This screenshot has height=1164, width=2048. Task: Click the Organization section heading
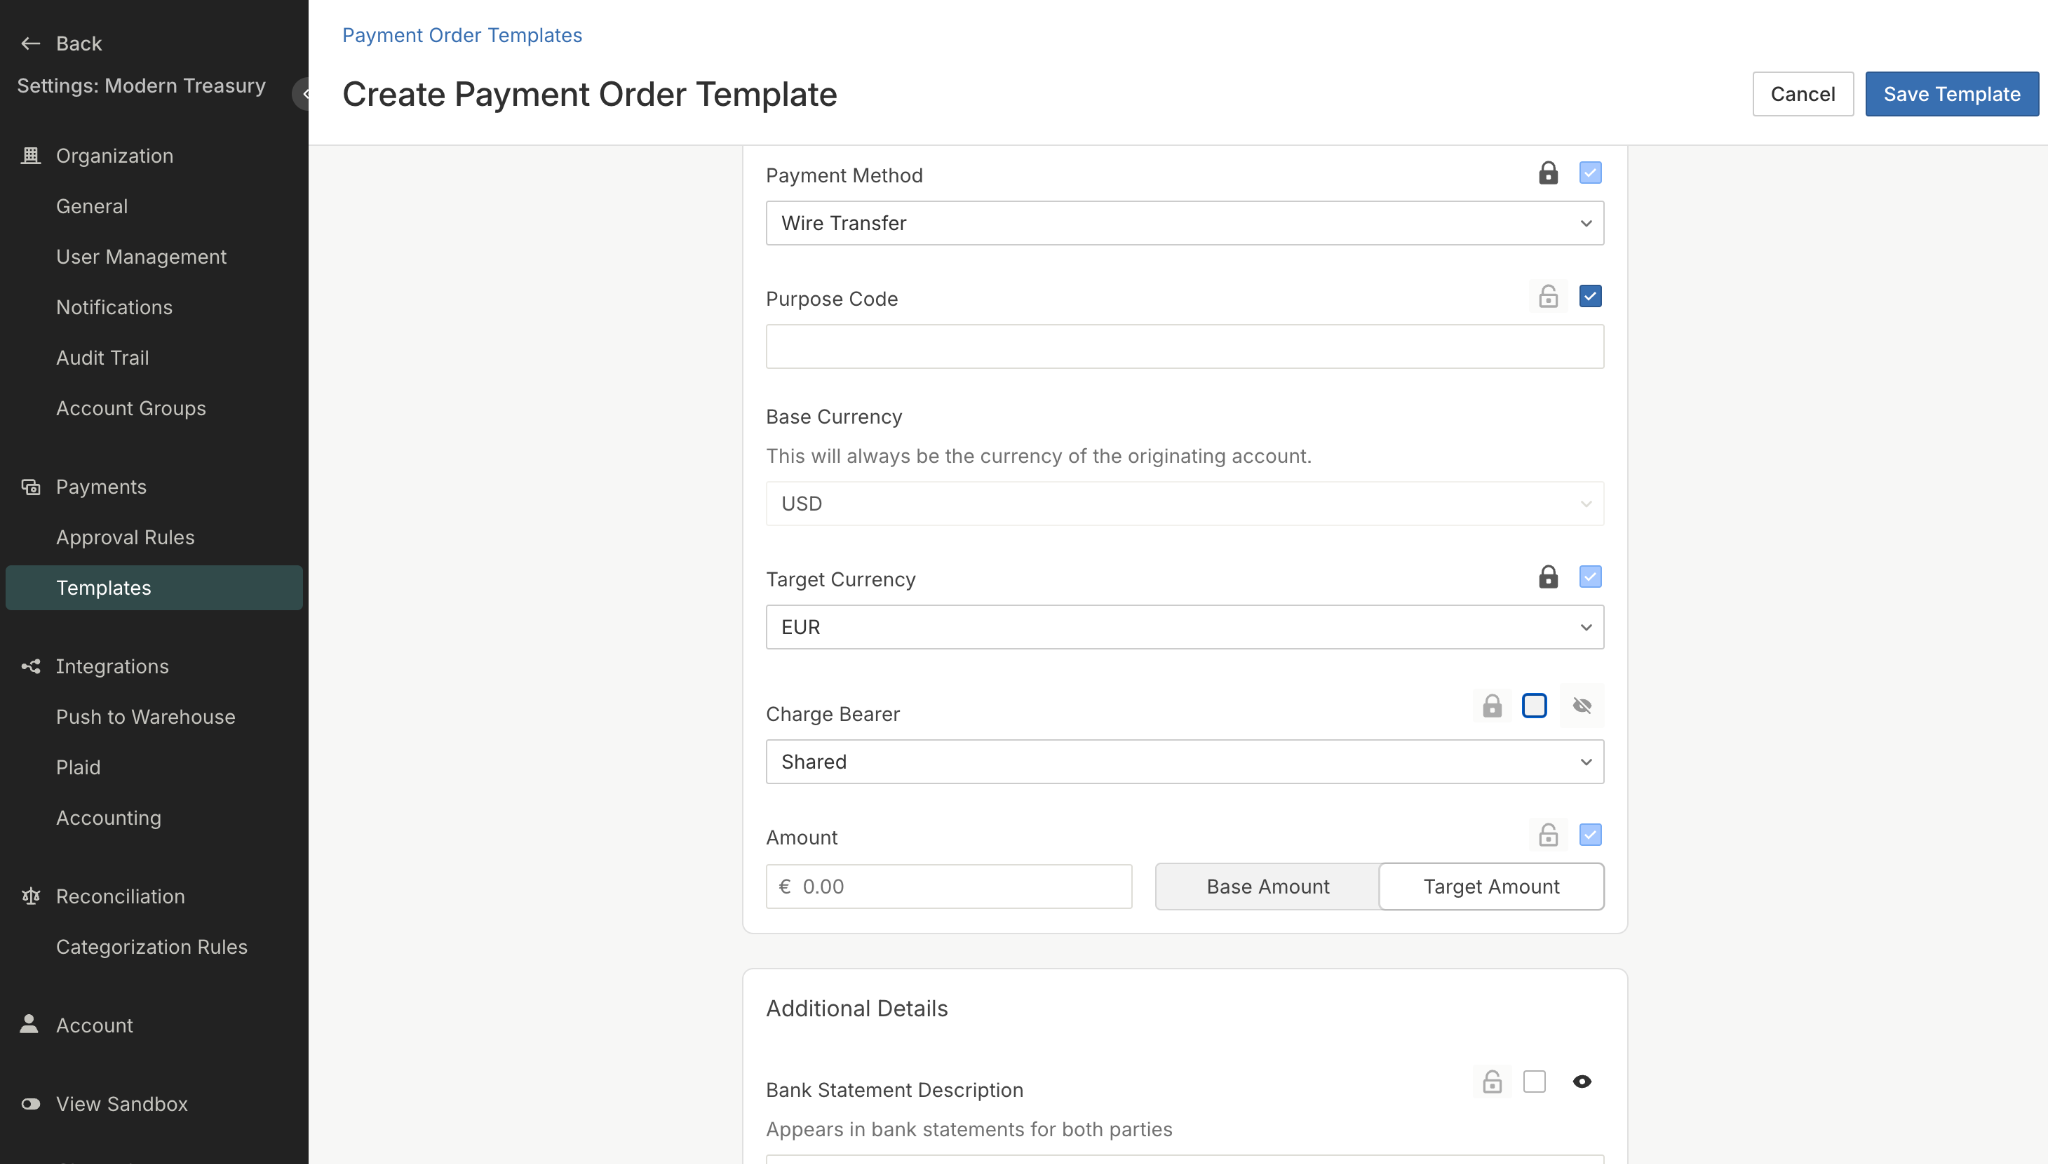click(x=115, y=156)
